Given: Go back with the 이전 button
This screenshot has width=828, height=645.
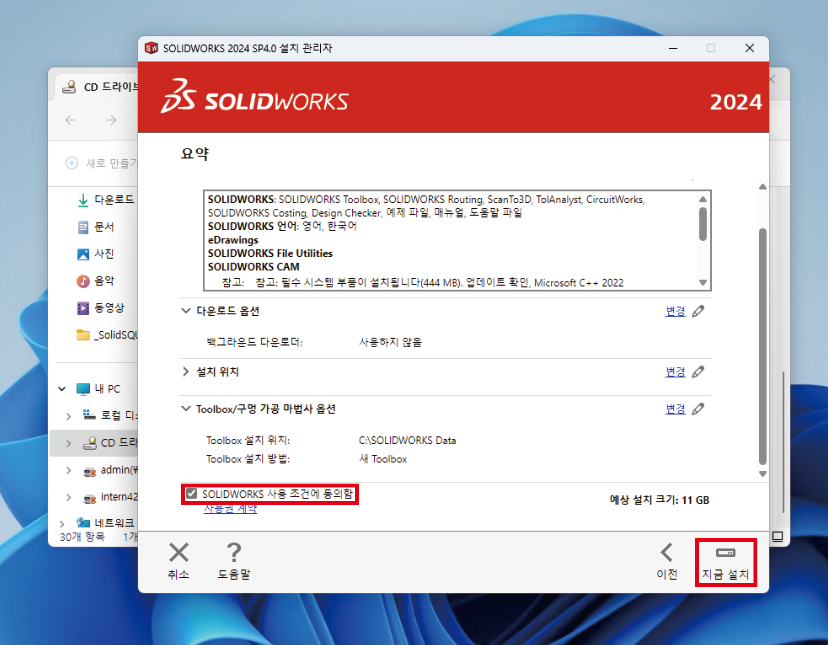Looking at the screenshot, I should point(666,562).
